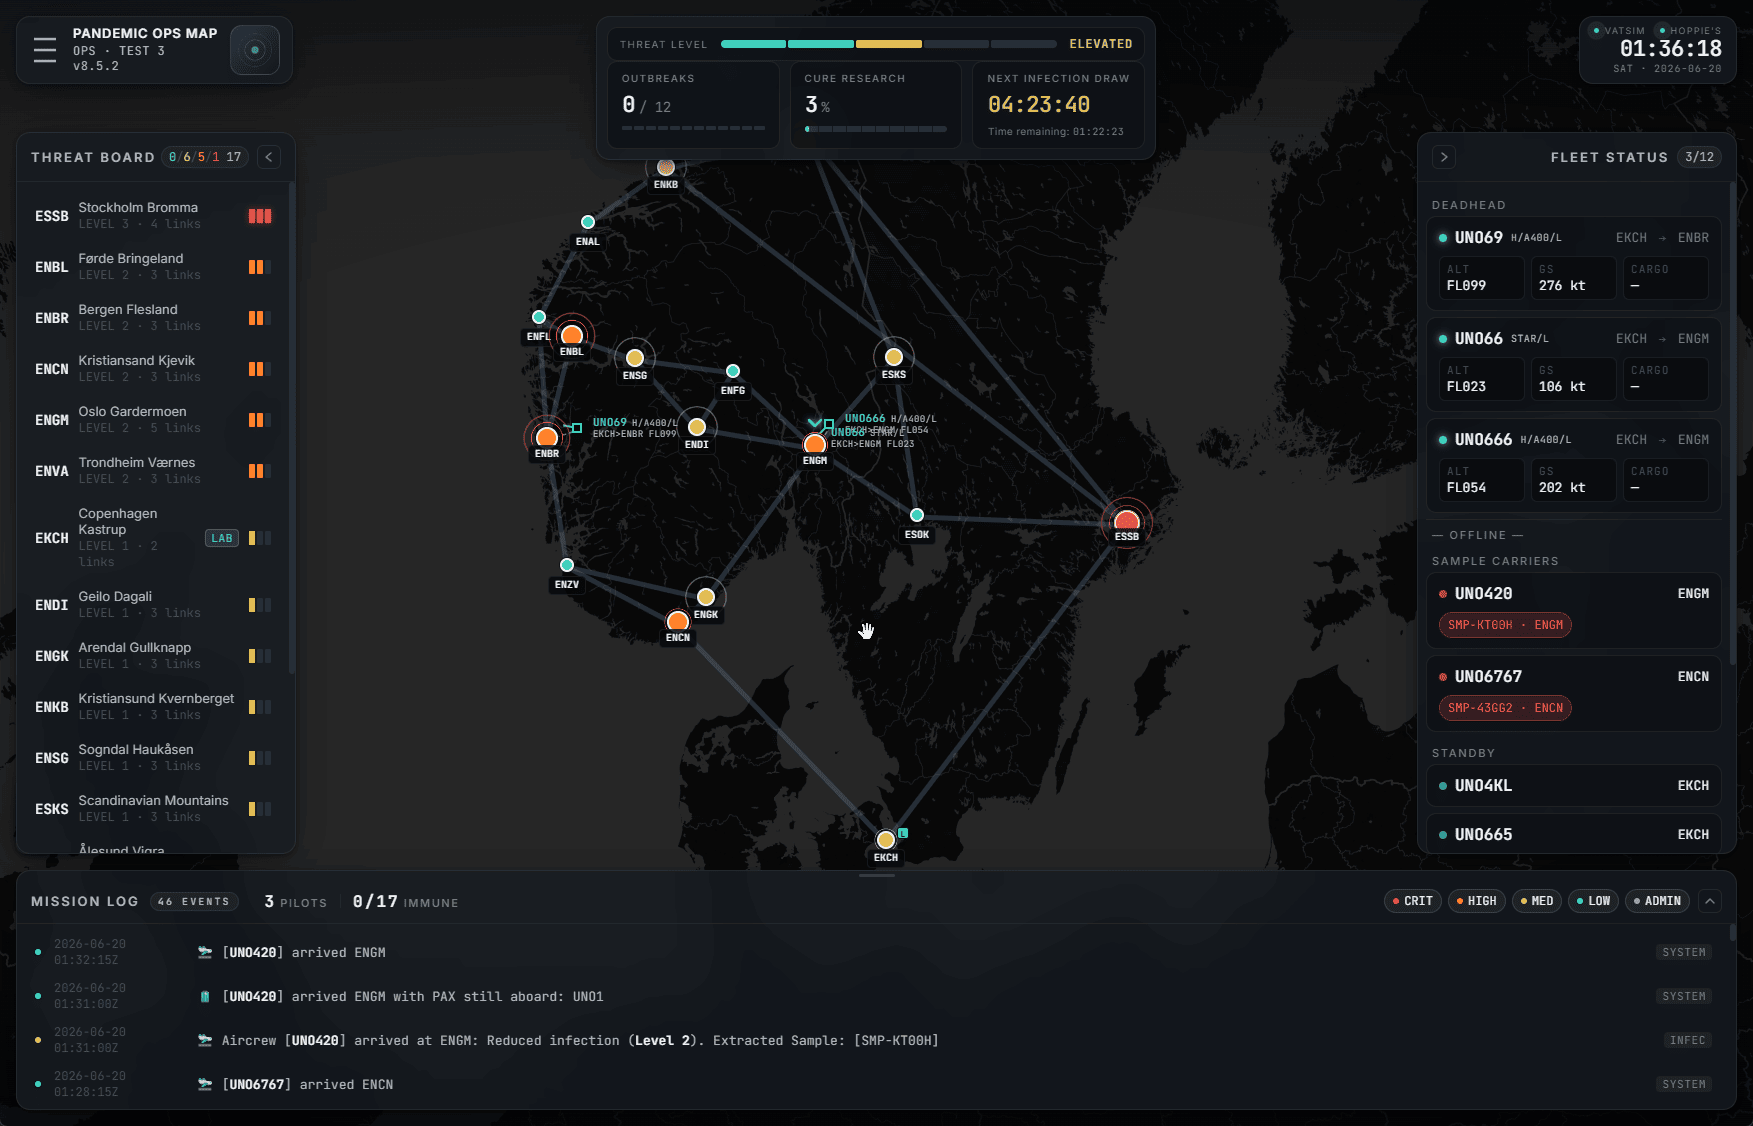Select ENFL airport marker on map
The image size is (1753, 1126).
(x=539, y=318)
